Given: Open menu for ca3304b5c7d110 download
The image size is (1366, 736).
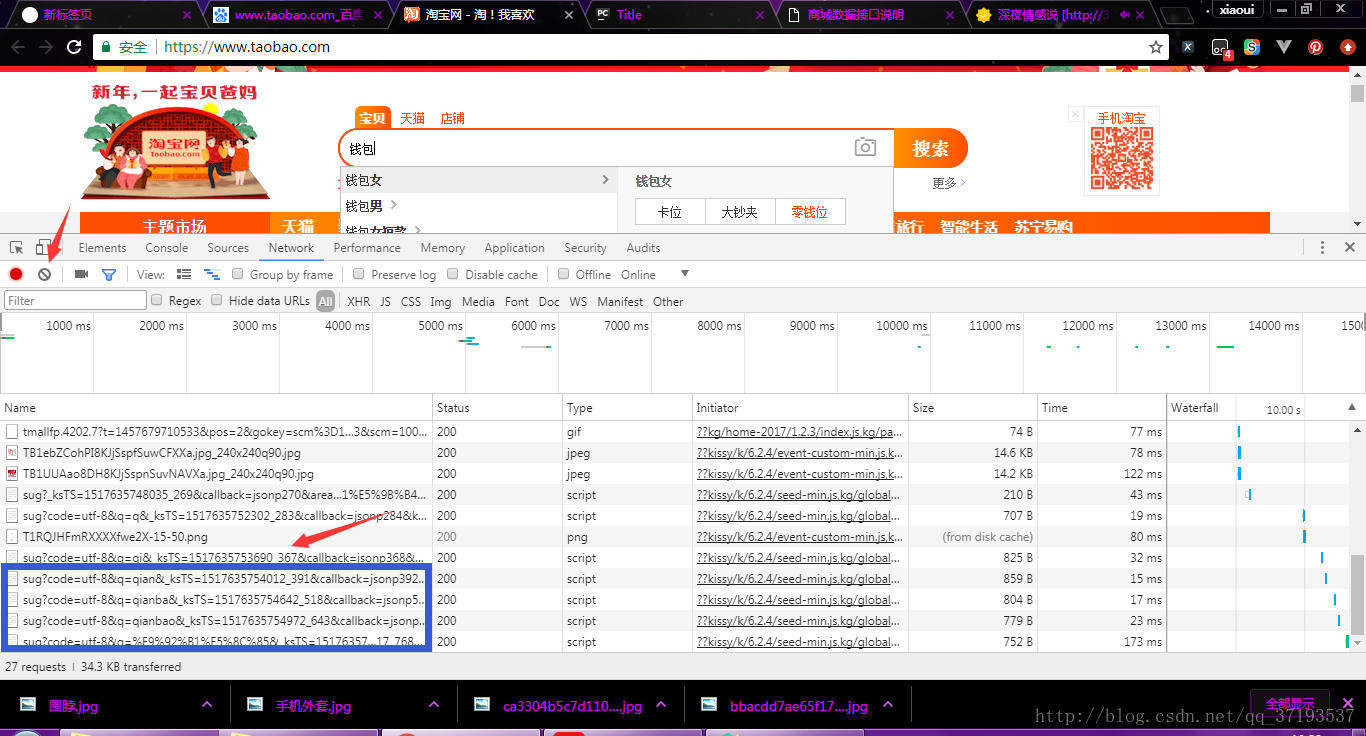Looking at the screenshot, I should click(x=661, y=705).
